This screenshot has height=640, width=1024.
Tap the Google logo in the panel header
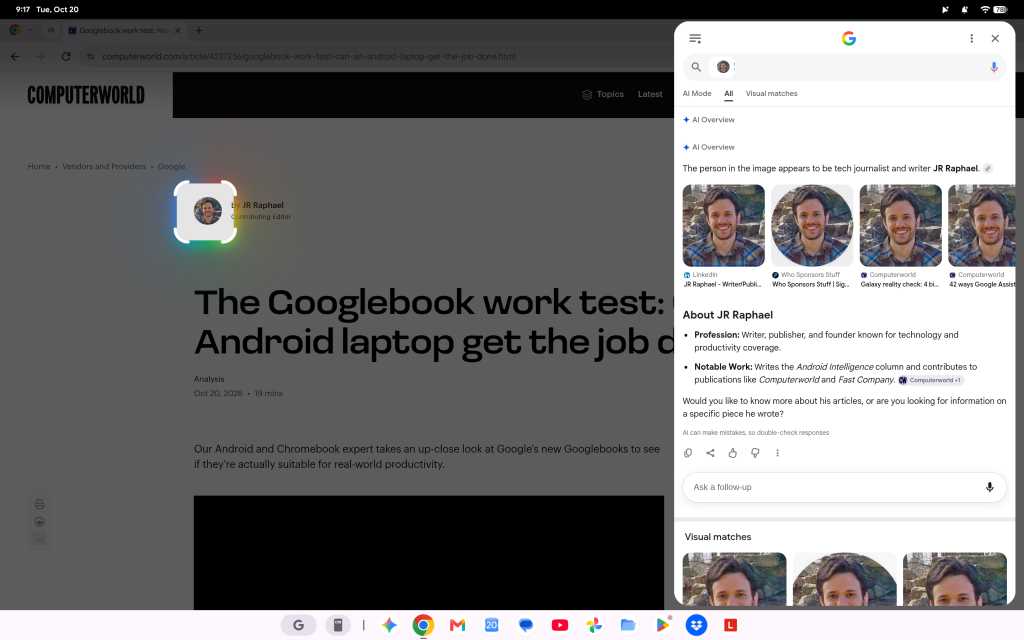849,39
